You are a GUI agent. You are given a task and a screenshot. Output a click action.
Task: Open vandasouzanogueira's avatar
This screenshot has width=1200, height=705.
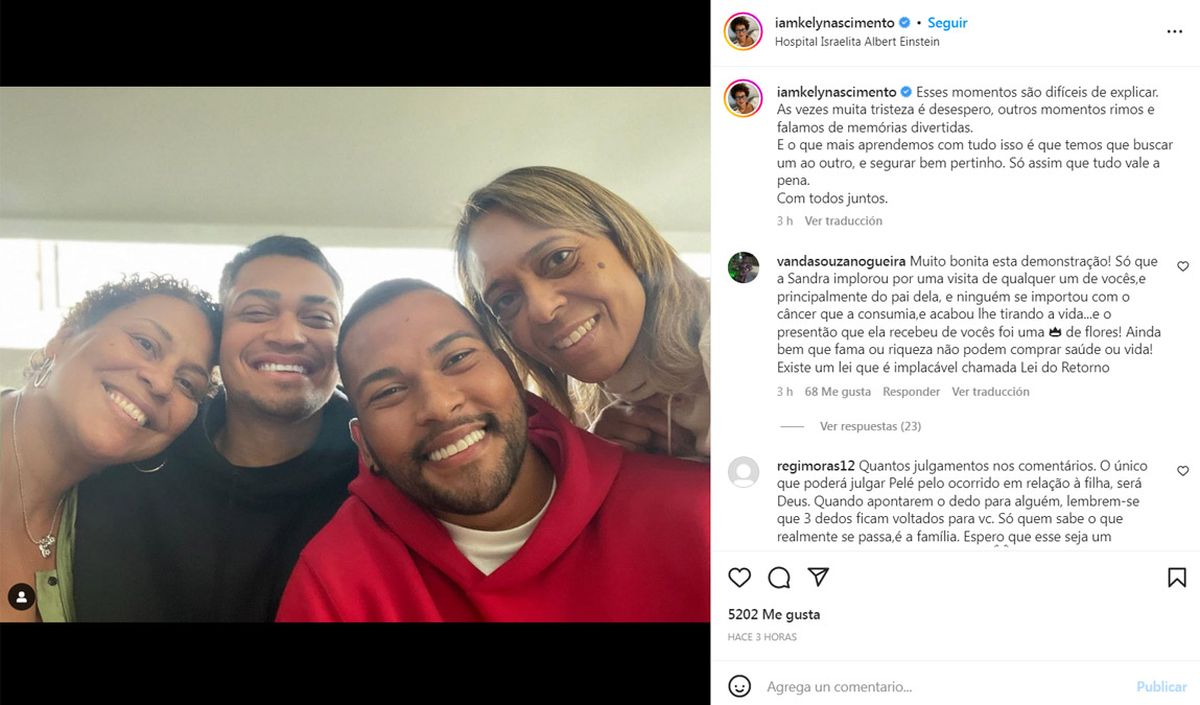743,267
